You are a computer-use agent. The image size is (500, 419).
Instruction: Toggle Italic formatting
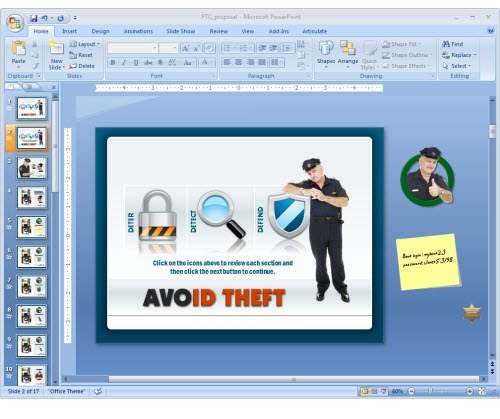[x=124, y=62]
